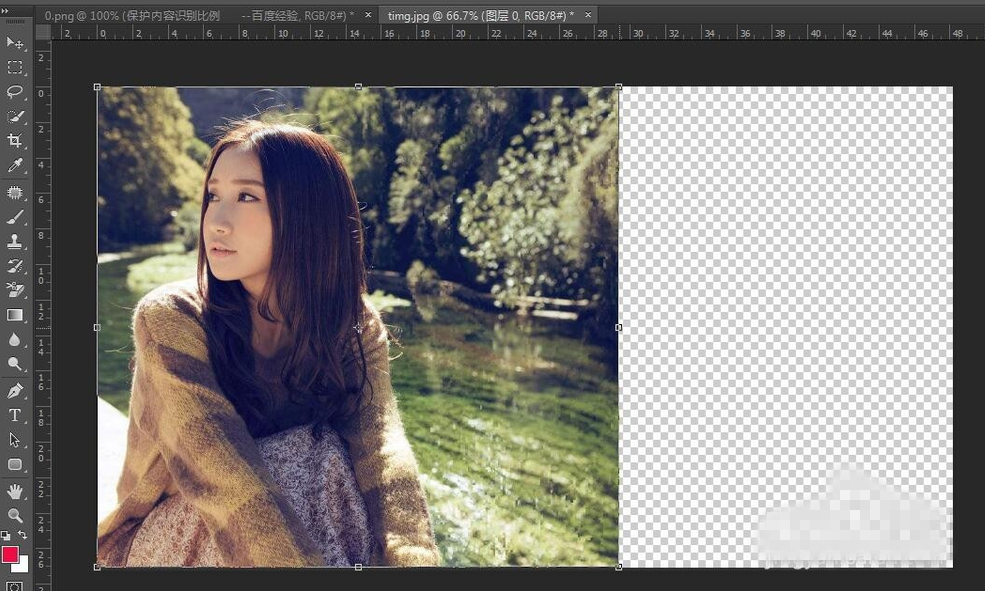Activate the Hand tool
Viewport: 985px width, 591px height.
(x=15, y=490)
